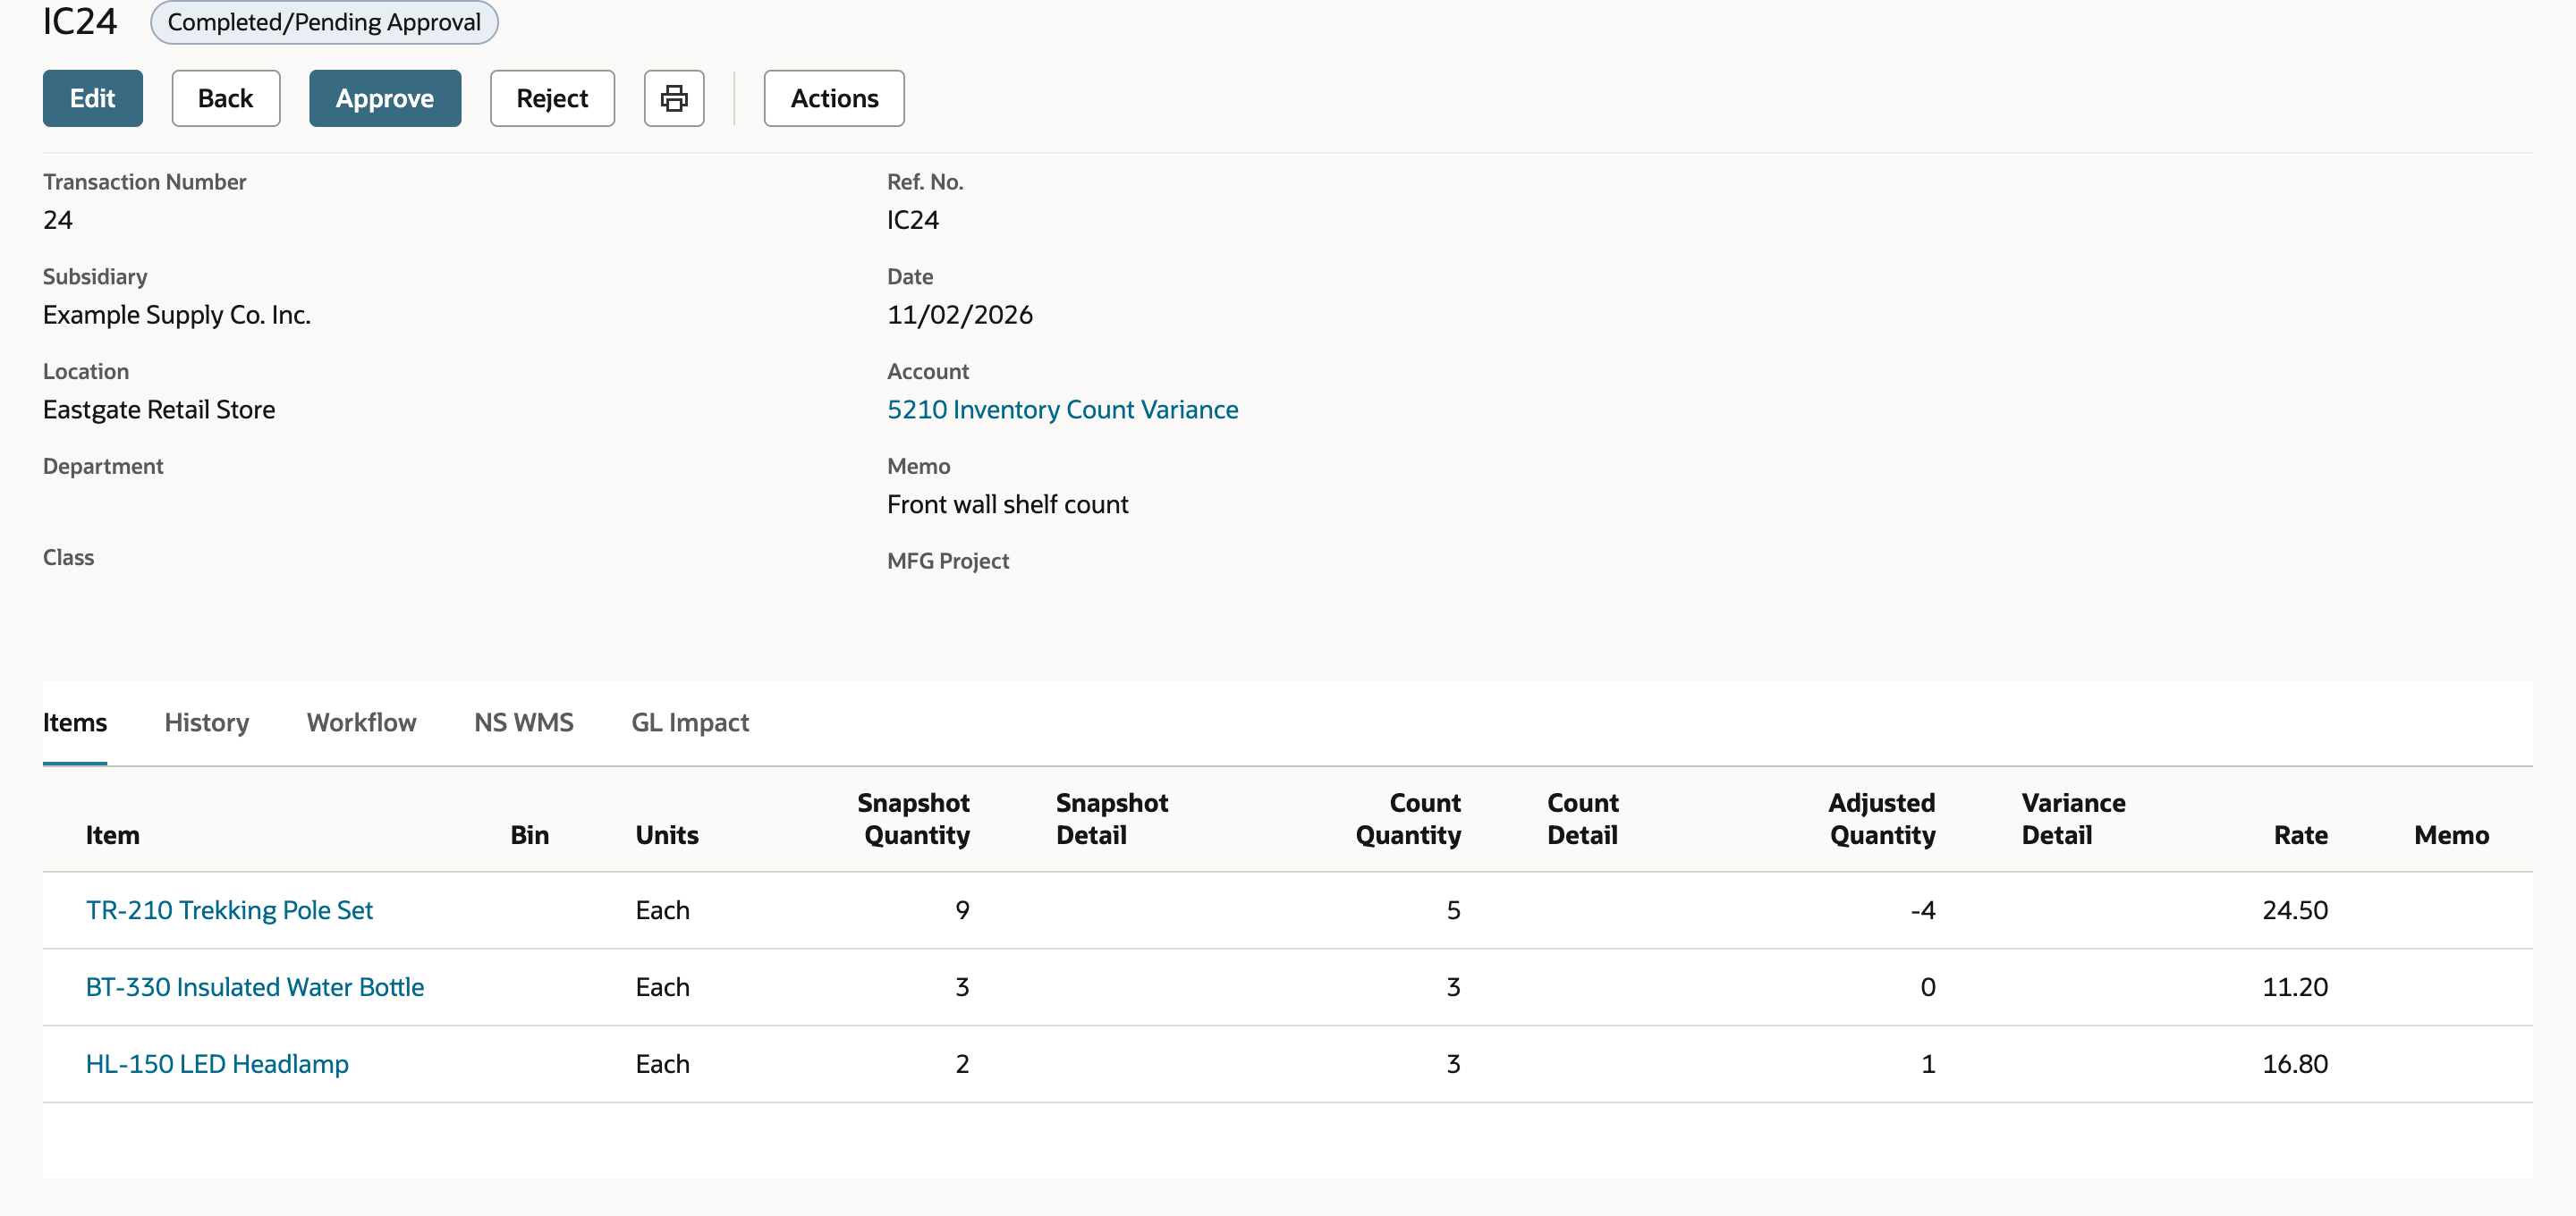This screenshot has width=2576, height=1216.
Task: Open the HL-150 LED Headlamp item
Action: coord(217,1064)
